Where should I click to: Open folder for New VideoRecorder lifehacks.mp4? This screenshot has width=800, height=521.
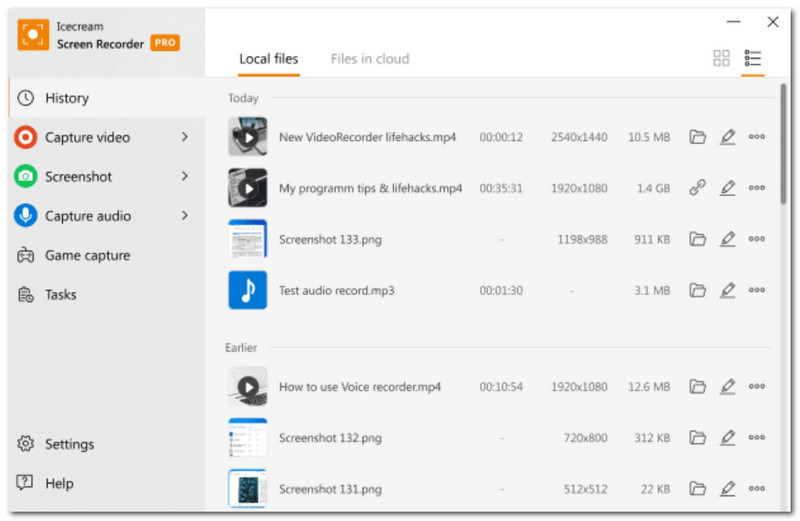pyautogui.click(x=697, y=137)
